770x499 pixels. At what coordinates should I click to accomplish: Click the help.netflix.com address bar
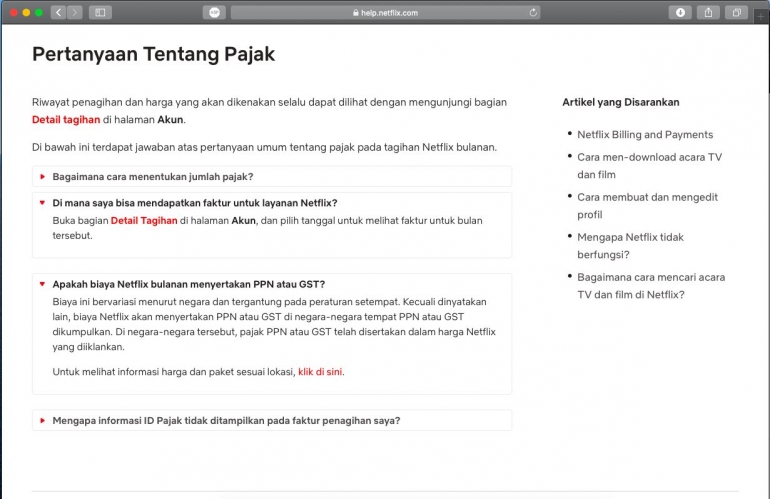click(x=385, y=12)
